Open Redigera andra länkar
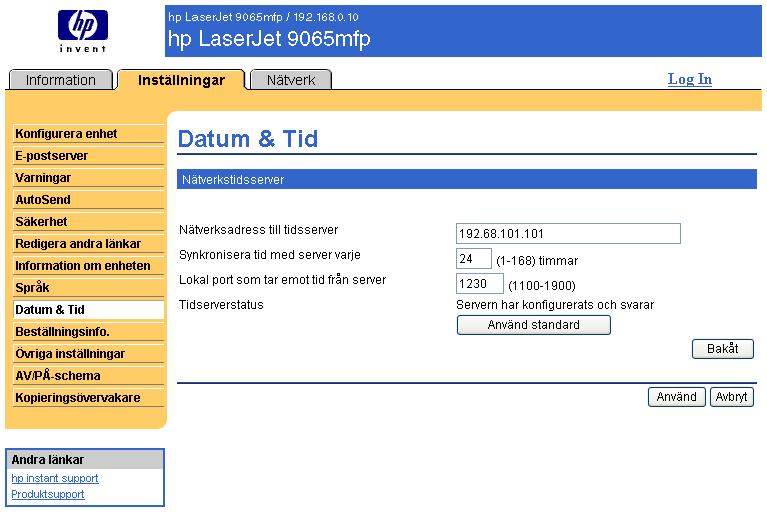 point(89,244)
